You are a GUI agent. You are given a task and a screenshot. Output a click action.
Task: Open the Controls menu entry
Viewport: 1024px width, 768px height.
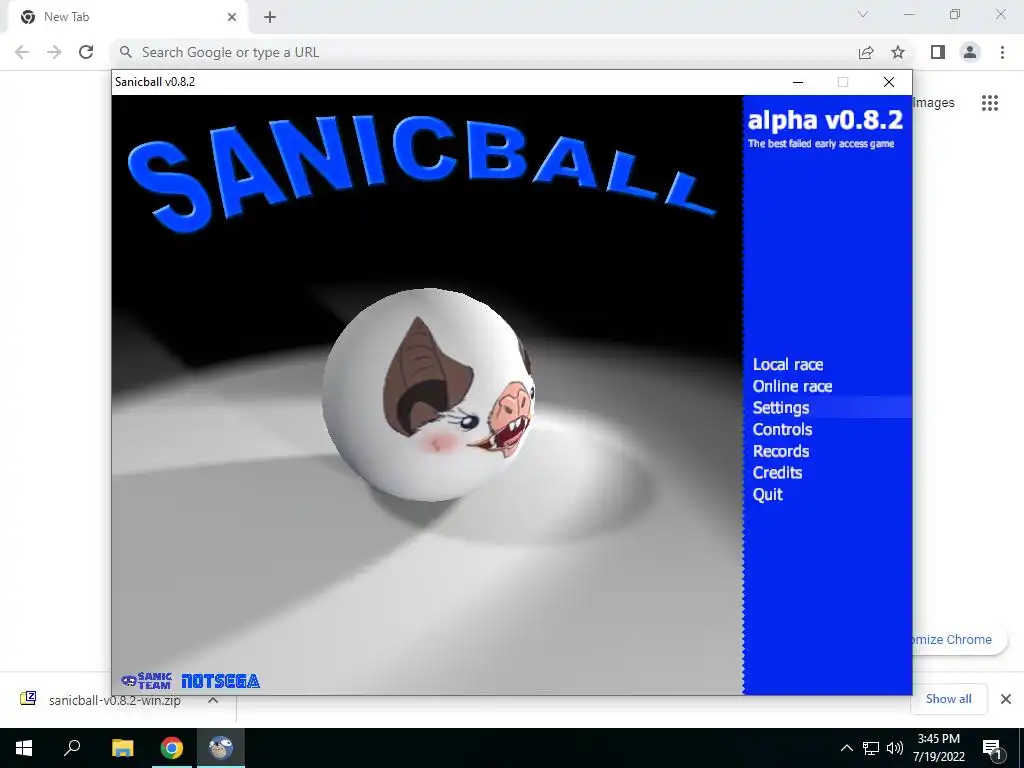pyautogui.click(x=782, y=429)
